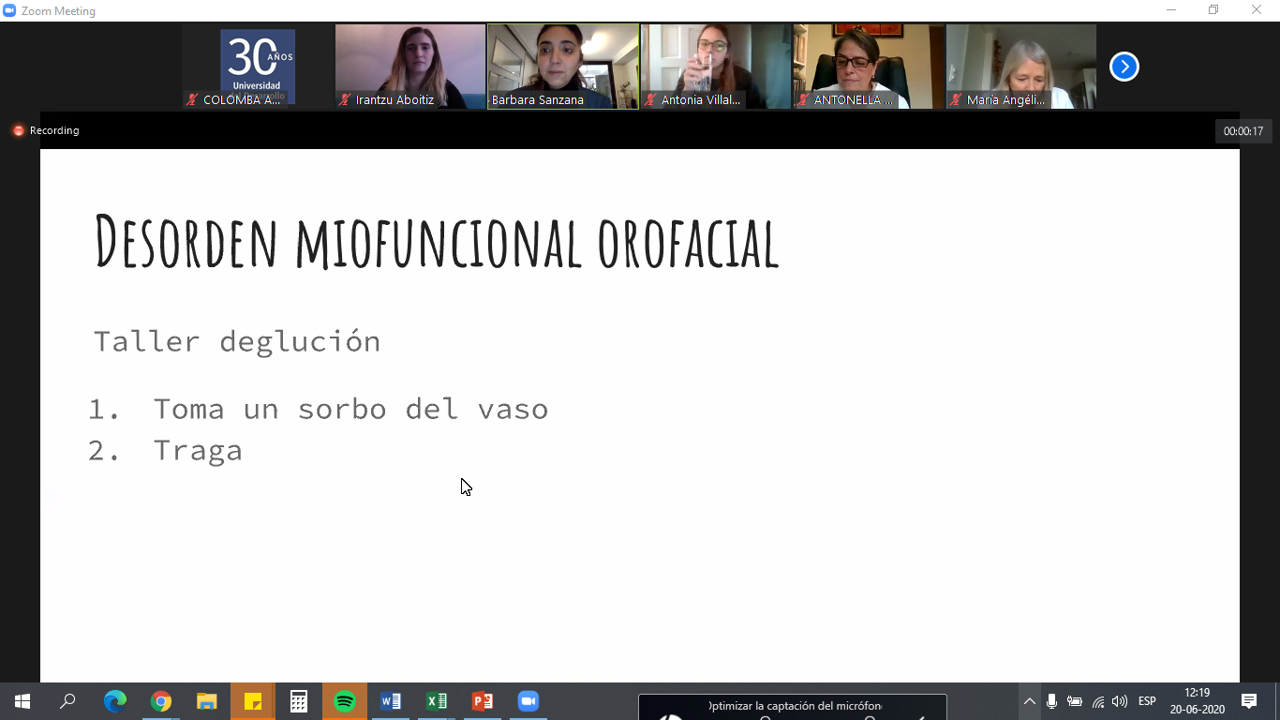Image resolution: width=1280 pixels, height=720 pixels.
Task: Open PowerPoint from the taskbar
Action: 482,701
